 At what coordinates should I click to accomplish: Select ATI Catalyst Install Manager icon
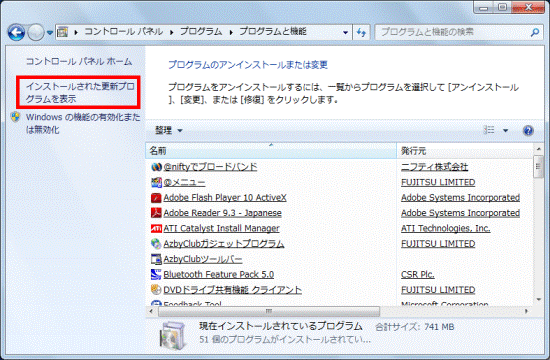(x=156, y=228)
